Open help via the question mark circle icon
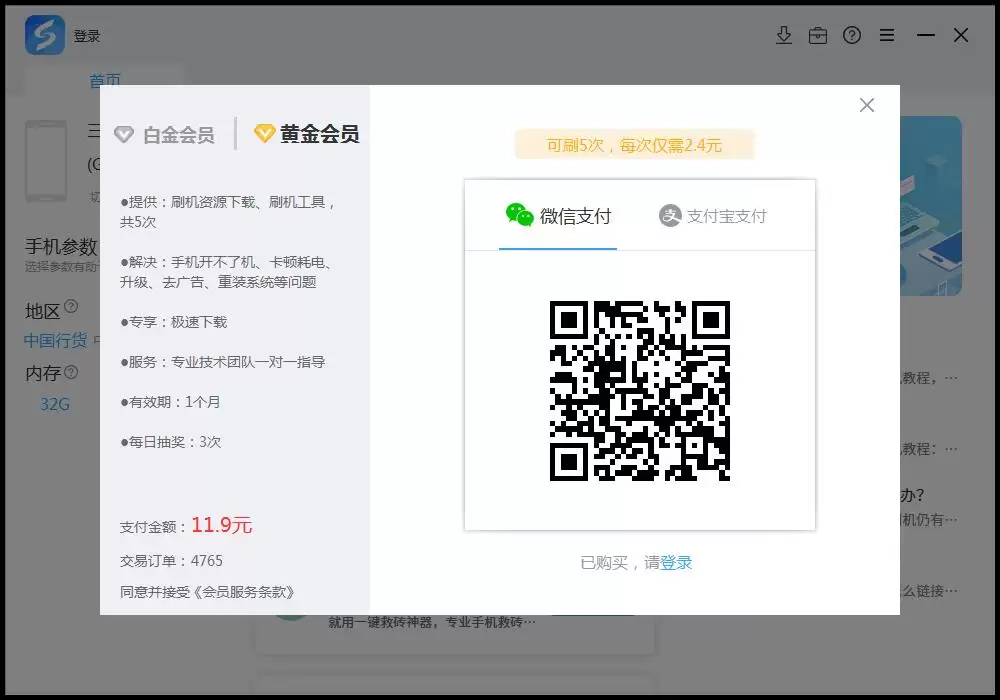The height and width of the screenshot is (700, 1000). [852, 35]
